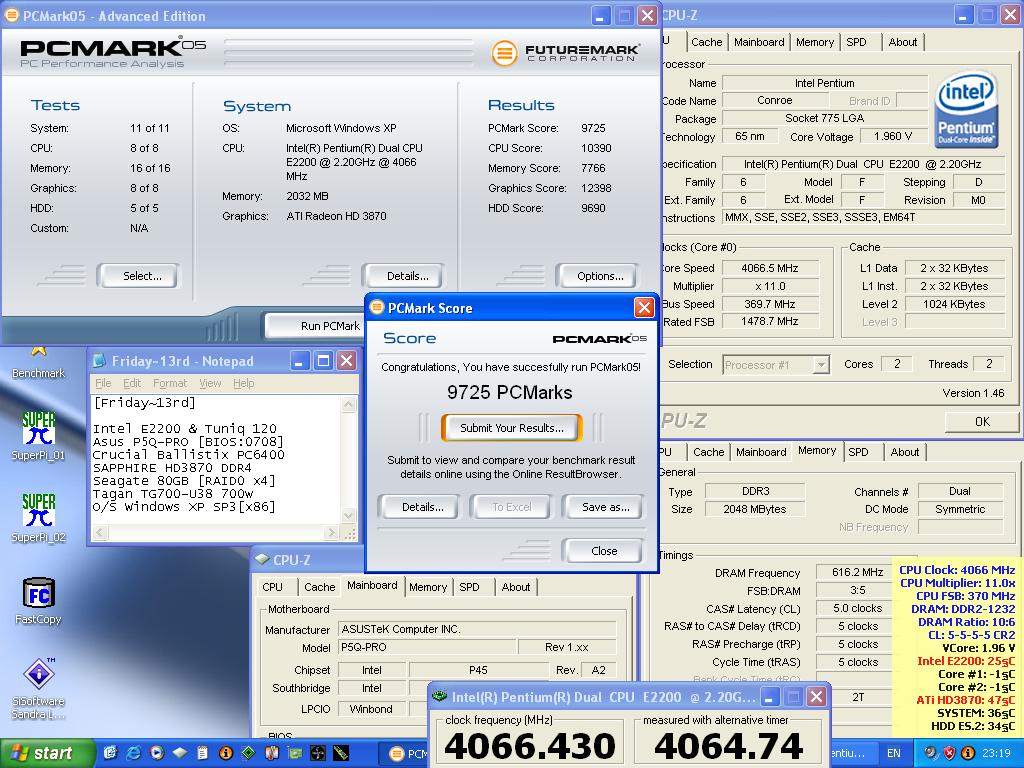Click the Futuremark Corporation logo
Screen dimensions: 1024x768
point(566,52)
